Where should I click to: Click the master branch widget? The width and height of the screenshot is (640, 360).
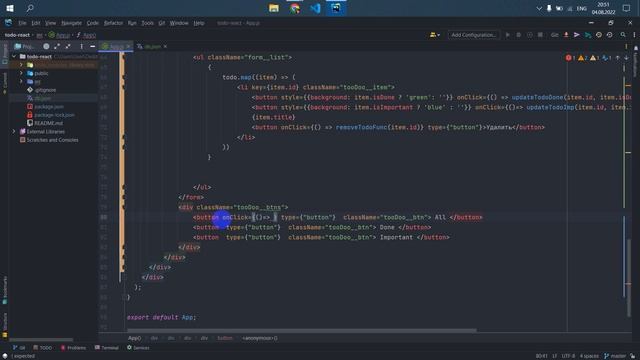pyautogui.click(x=615, y=356)
